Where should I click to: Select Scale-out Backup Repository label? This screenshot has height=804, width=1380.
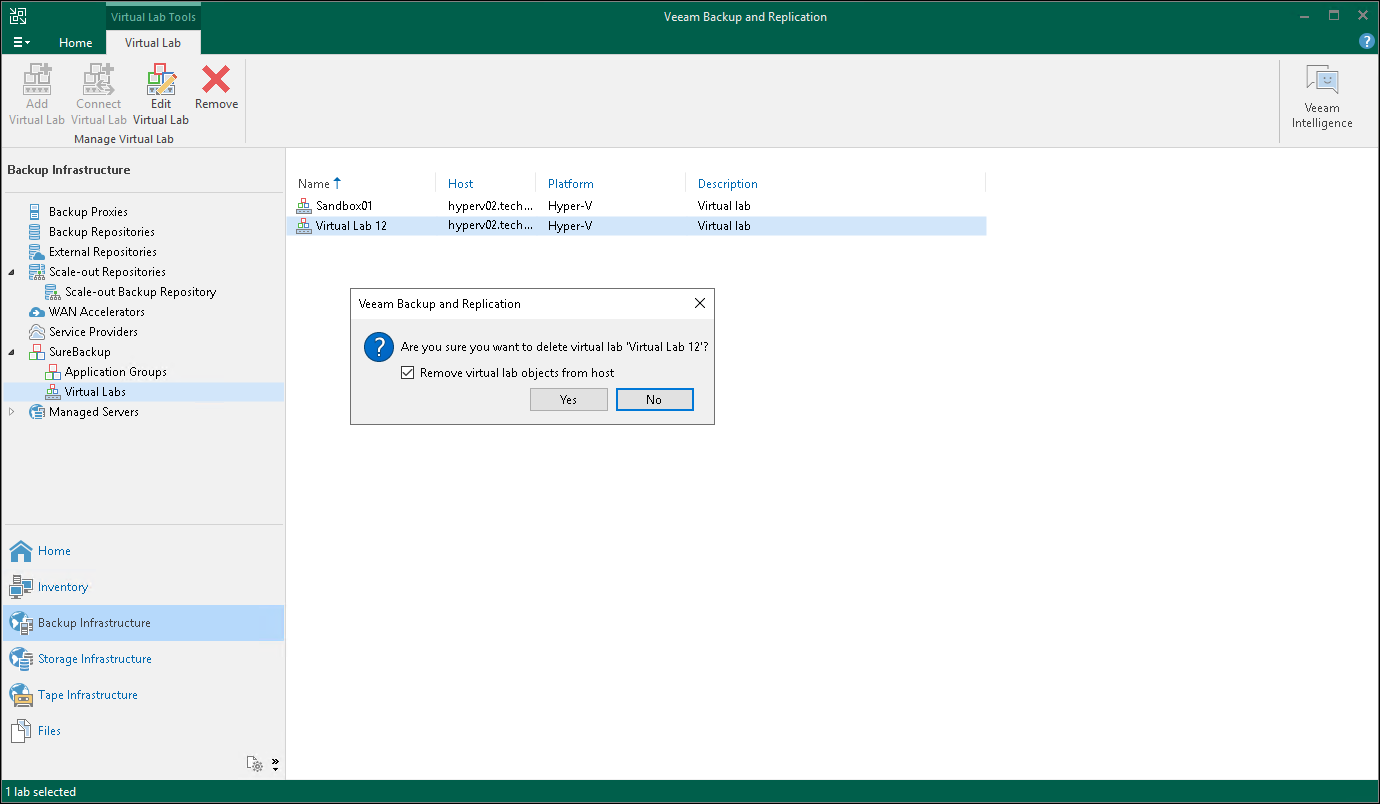[141, 292]
